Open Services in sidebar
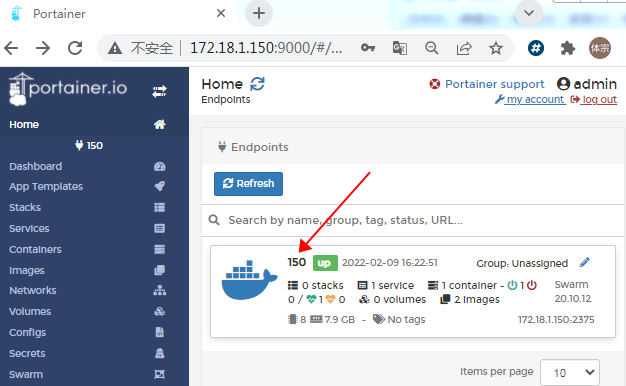Image resolution: width=626 pixels, height=386 pixels. pyautogui.click(x=29, y=228)
